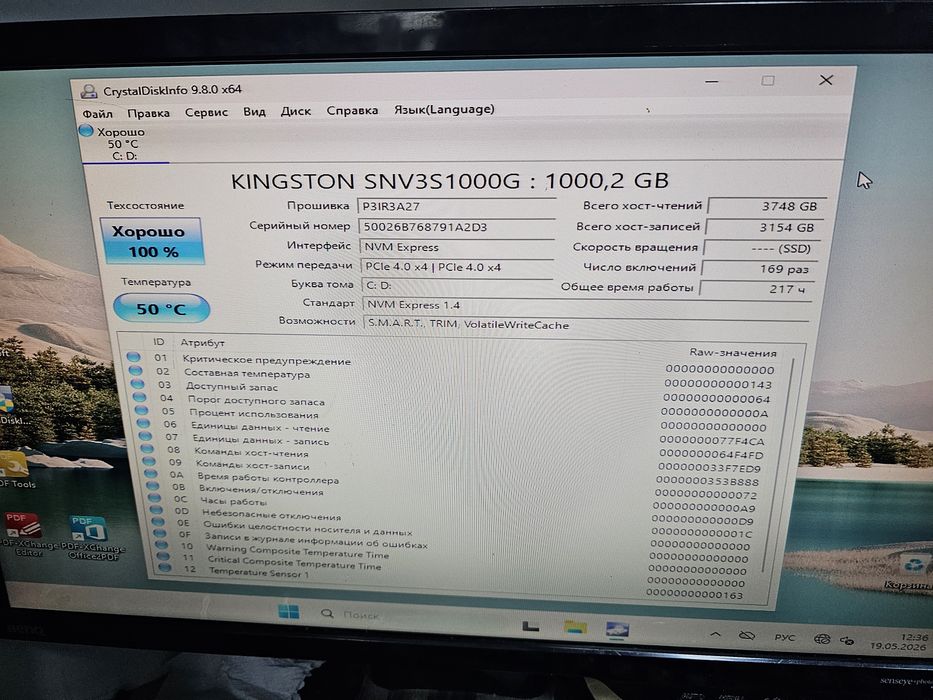
Task: Click the Возможности field S.M.A.R.T., TRIM, VolatileWriteCache
Action: pos(586,325)
